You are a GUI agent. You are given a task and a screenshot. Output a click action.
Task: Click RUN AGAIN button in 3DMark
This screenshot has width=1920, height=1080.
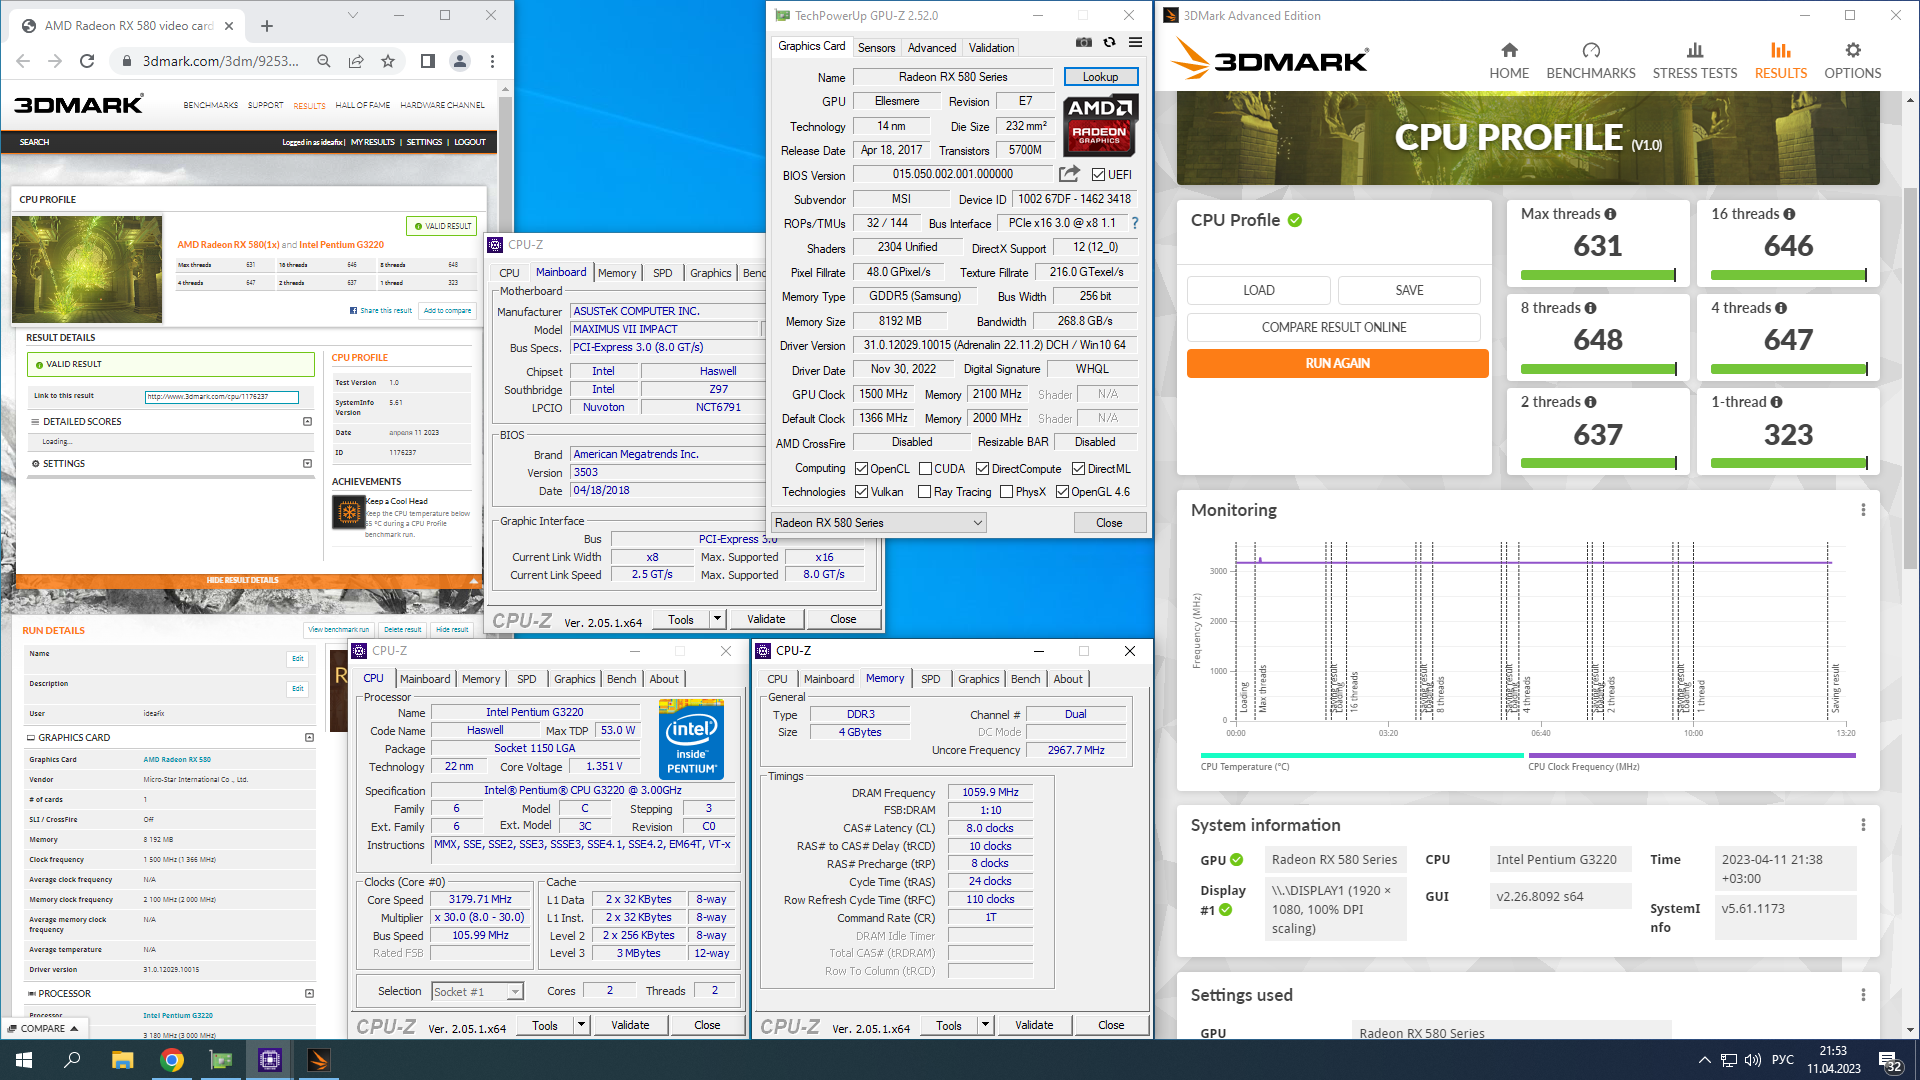tap(1337, 363)
